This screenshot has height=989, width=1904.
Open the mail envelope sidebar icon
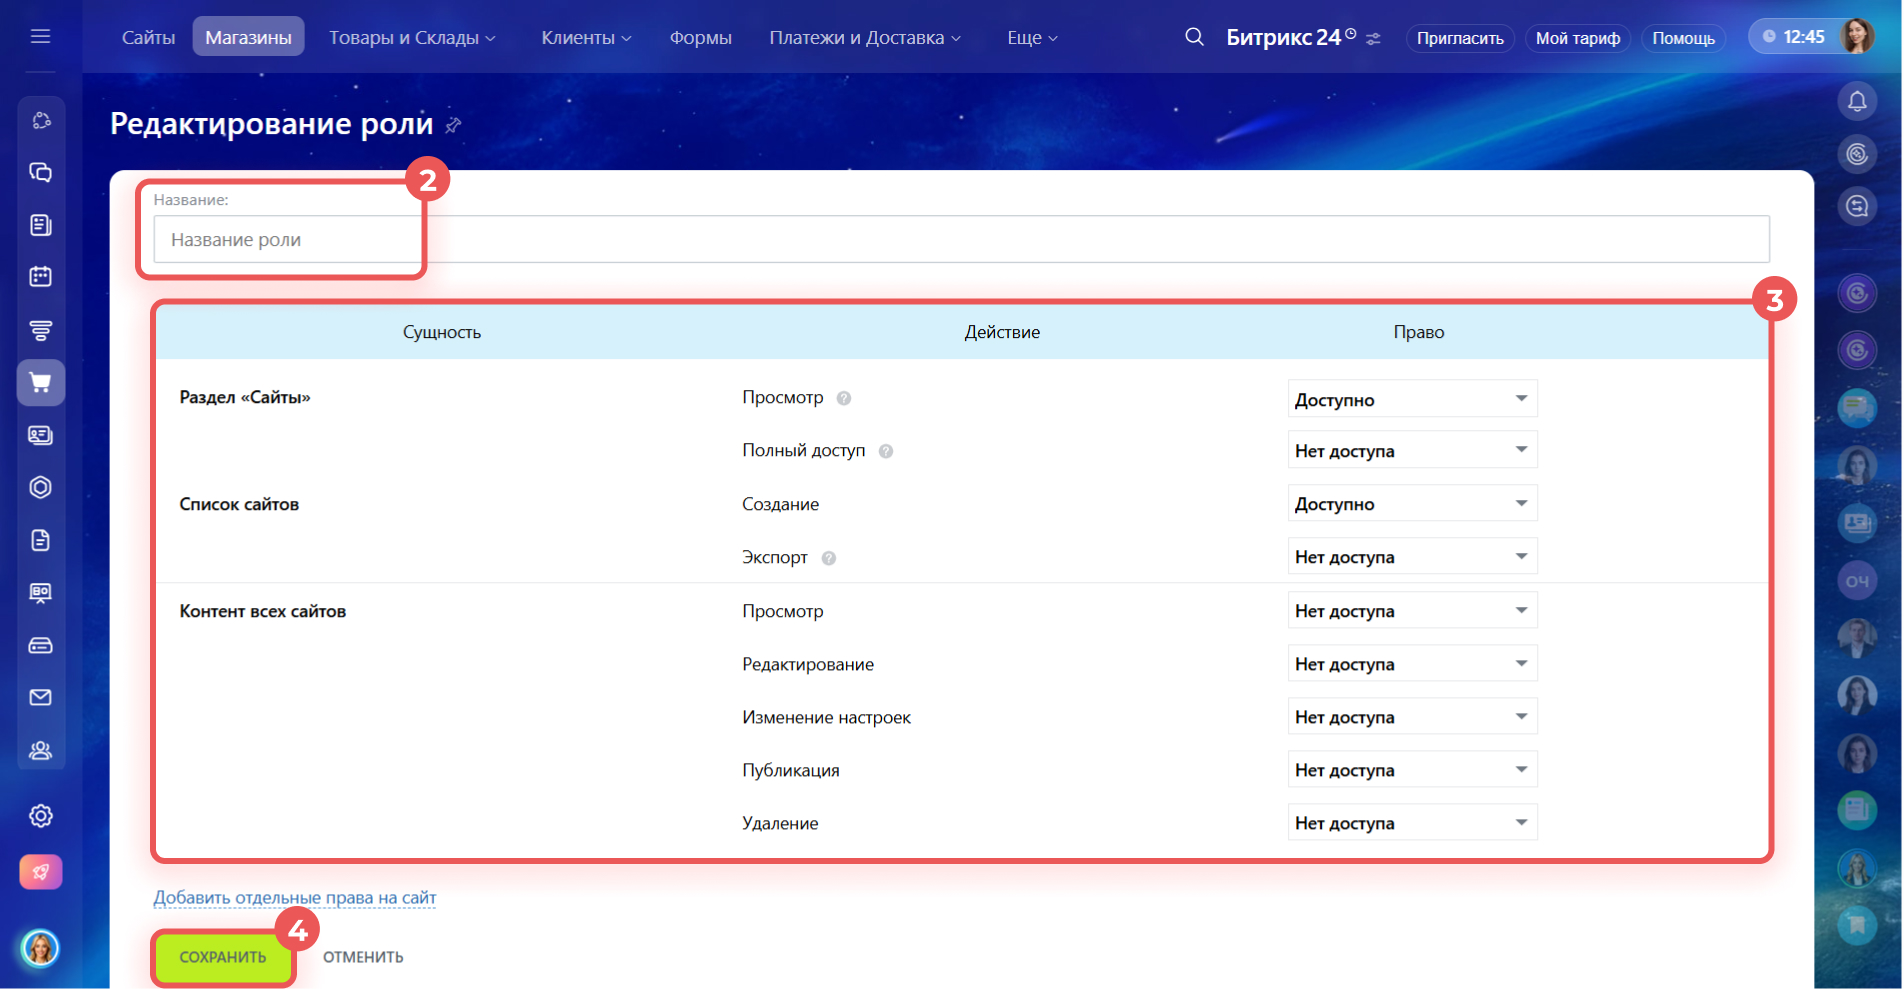41,697
